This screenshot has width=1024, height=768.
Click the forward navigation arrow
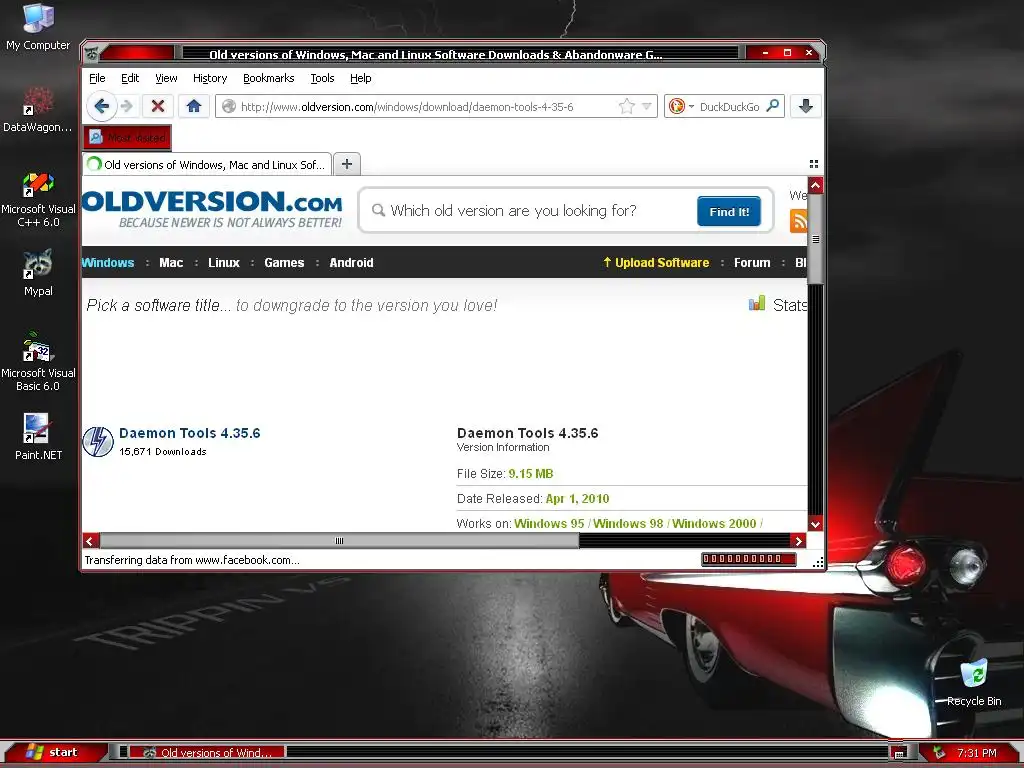(127, 106)
